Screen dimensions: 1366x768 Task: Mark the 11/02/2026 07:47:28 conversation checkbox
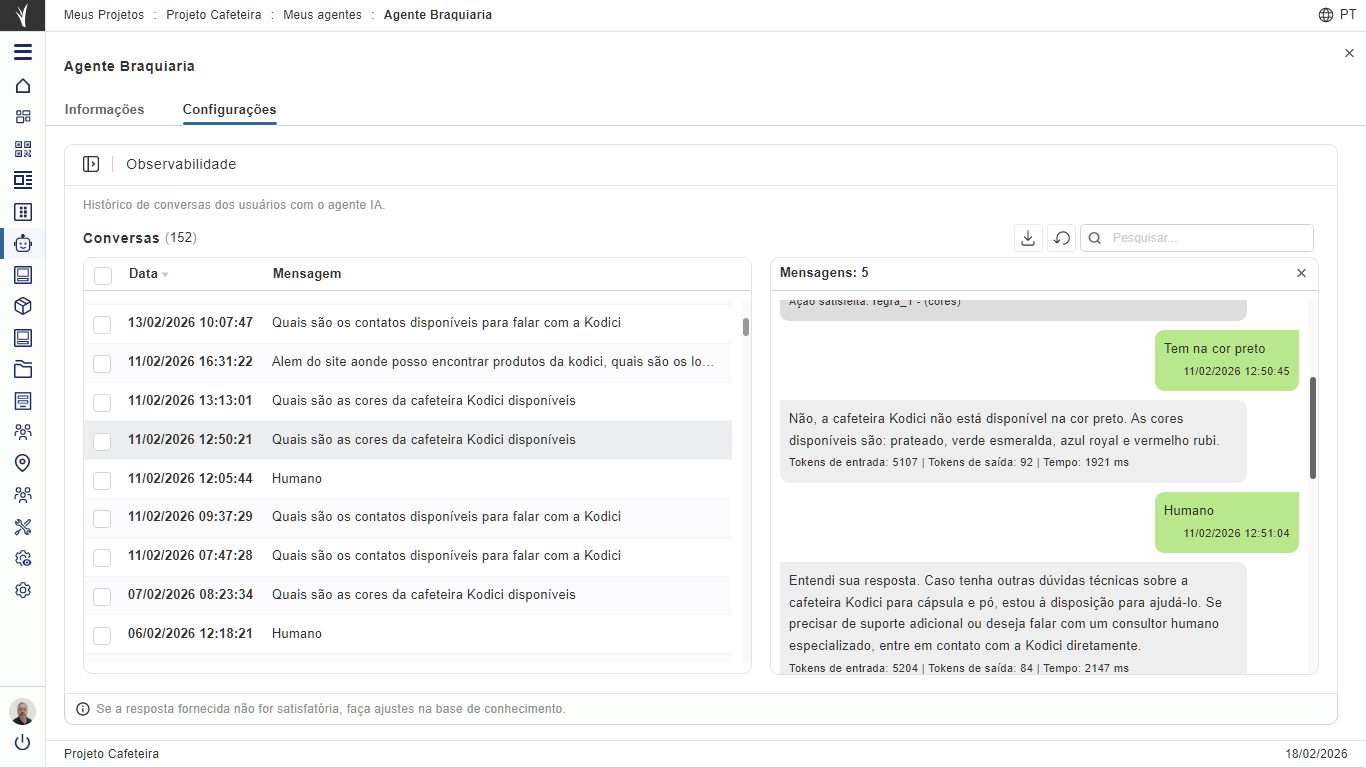[x=102, y=557]
